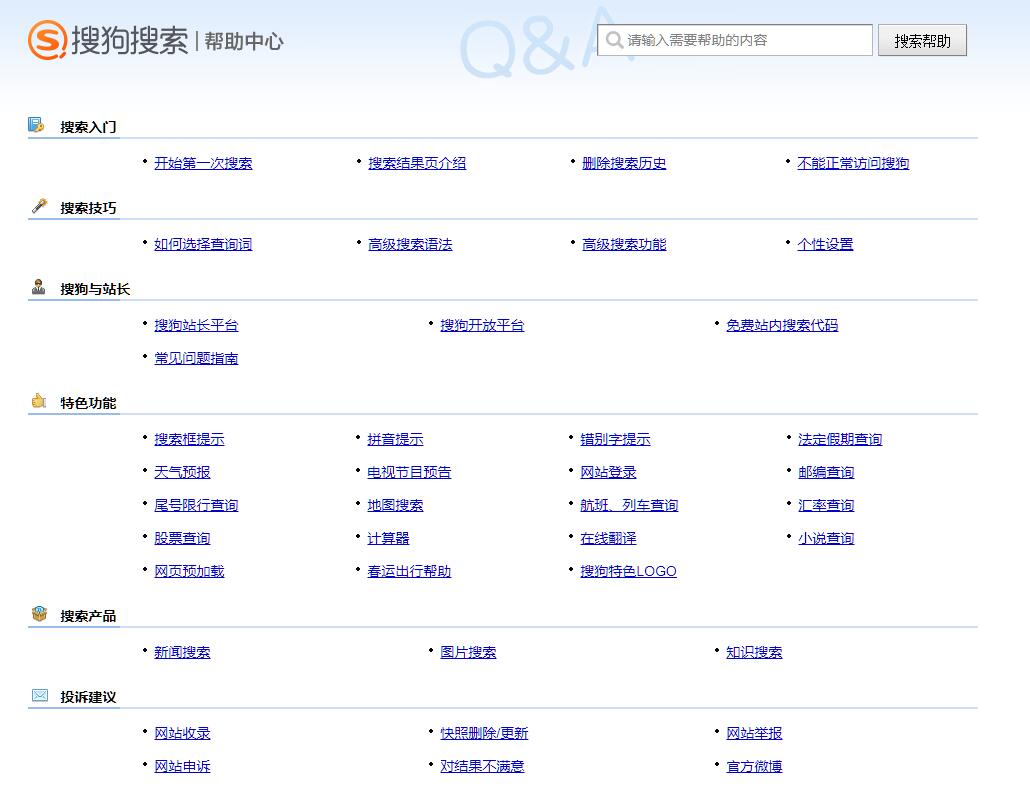1030x794 pixels.
Task: Open the 高级搜索功能 link
Action: pyautogui.click(x=624, y=244)
